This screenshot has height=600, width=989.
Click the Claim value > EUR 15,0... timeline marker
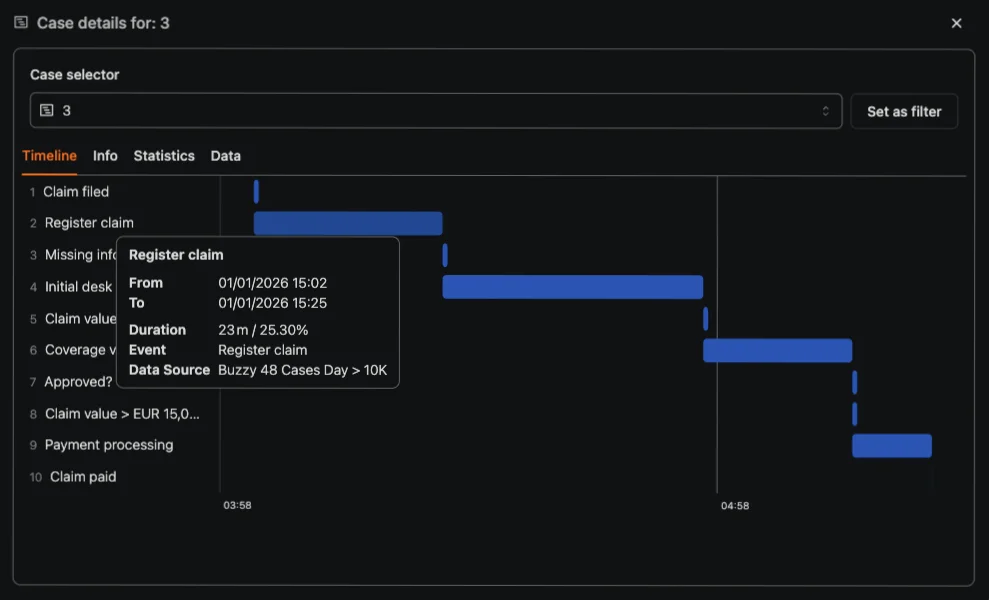click(855, 414)
